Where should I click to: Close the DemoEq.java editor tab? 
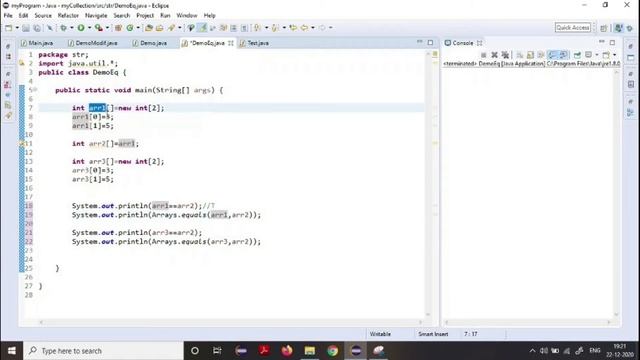pos(231,43)
